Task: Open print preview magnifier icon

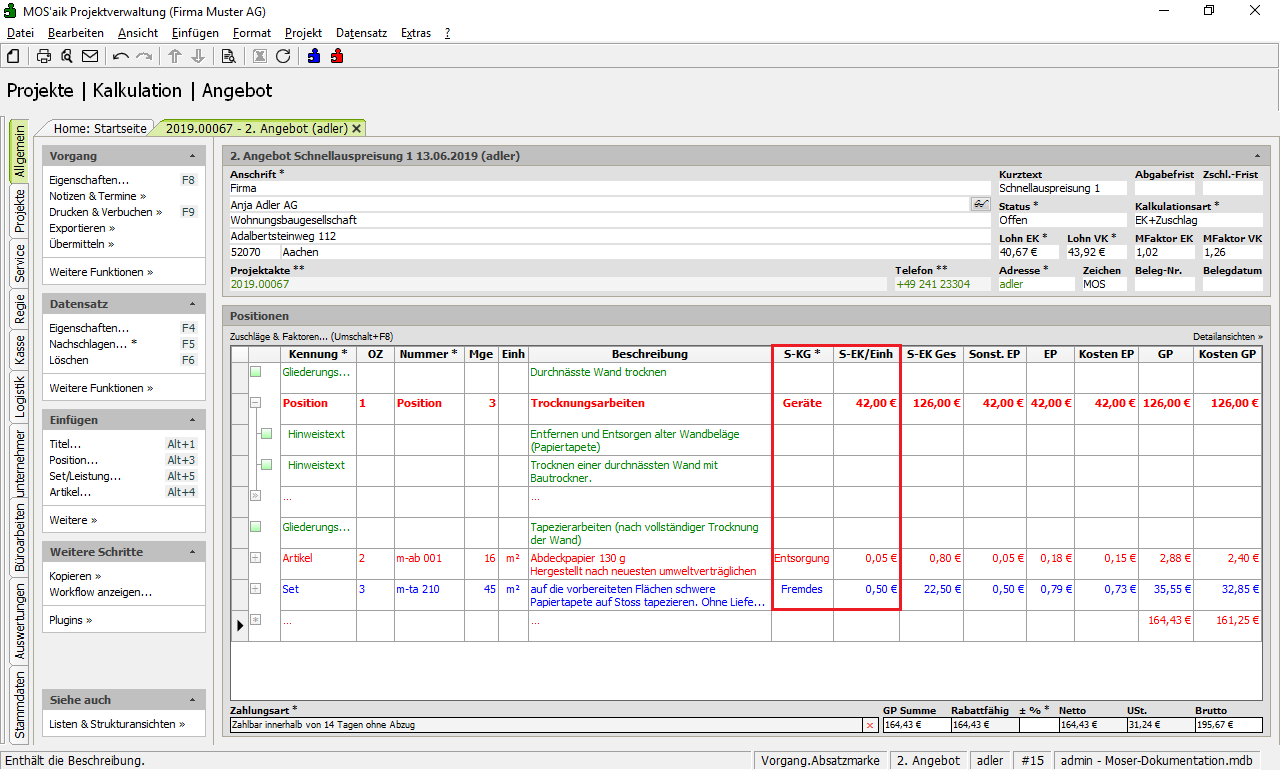Action: 67,56
